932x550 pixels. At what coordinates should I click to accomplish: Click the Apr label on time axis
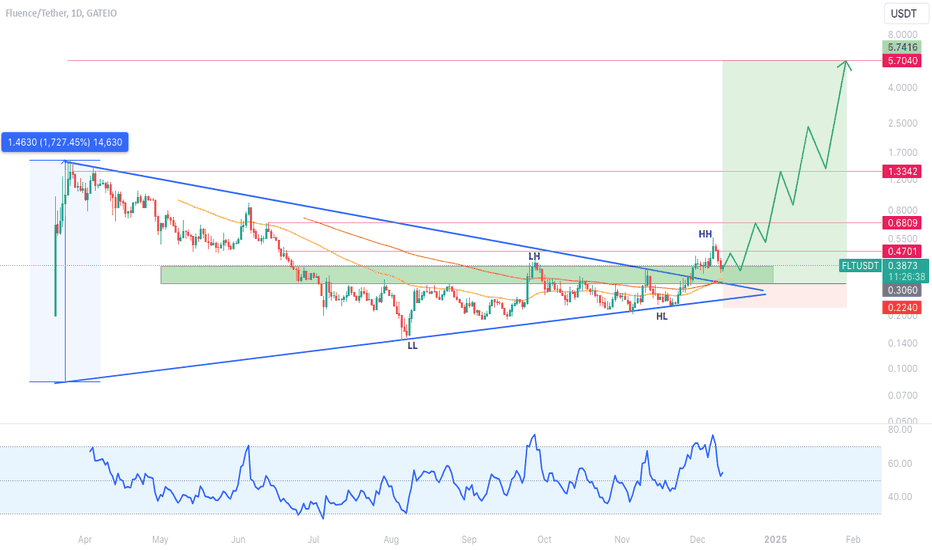click(85, 540)
